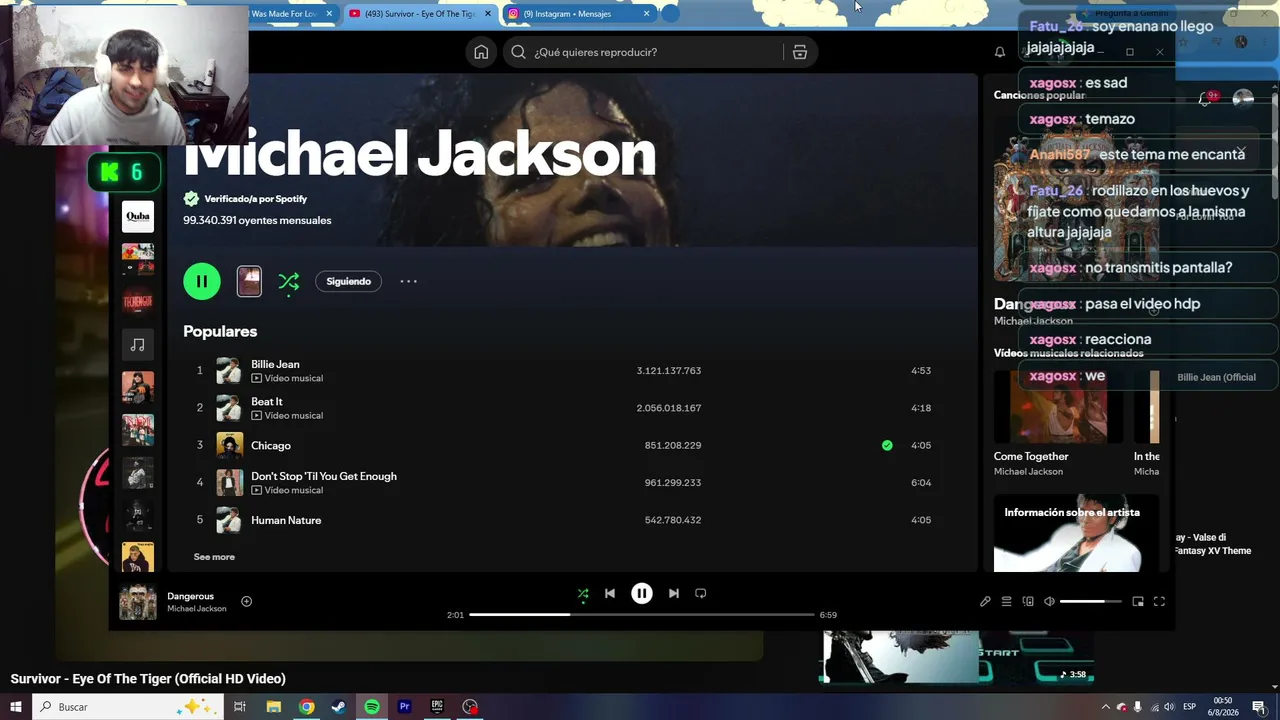
Task: Open Michael Jackson artist link in the player bar
Action: [197, 609]
